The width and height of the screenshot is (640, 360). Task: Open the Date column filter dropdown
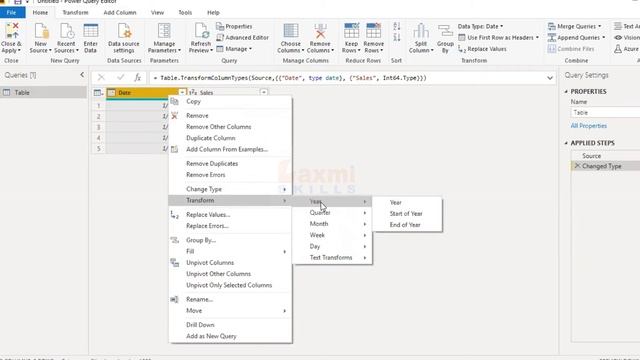(182, 93)
